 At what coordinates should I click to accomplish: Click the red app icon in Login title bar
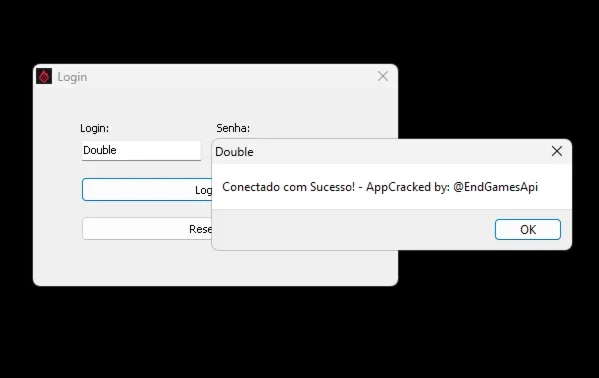[44, 76]
